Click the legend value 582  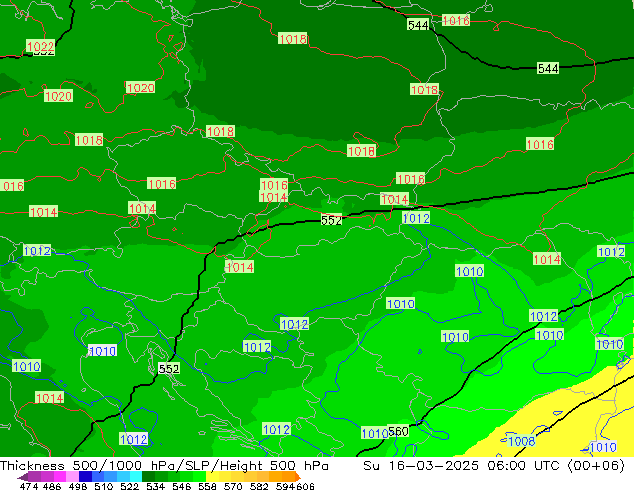(x=259, y=486)
